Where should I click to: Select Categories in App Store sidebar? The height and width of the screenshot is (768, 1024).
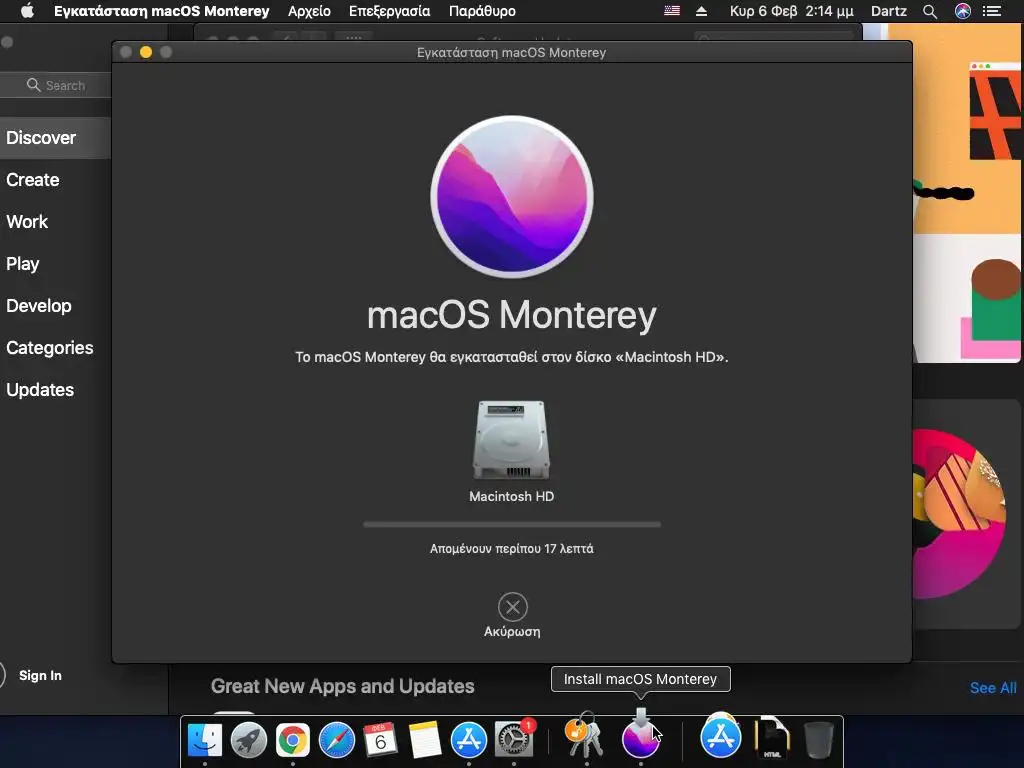tap(50, 347)
